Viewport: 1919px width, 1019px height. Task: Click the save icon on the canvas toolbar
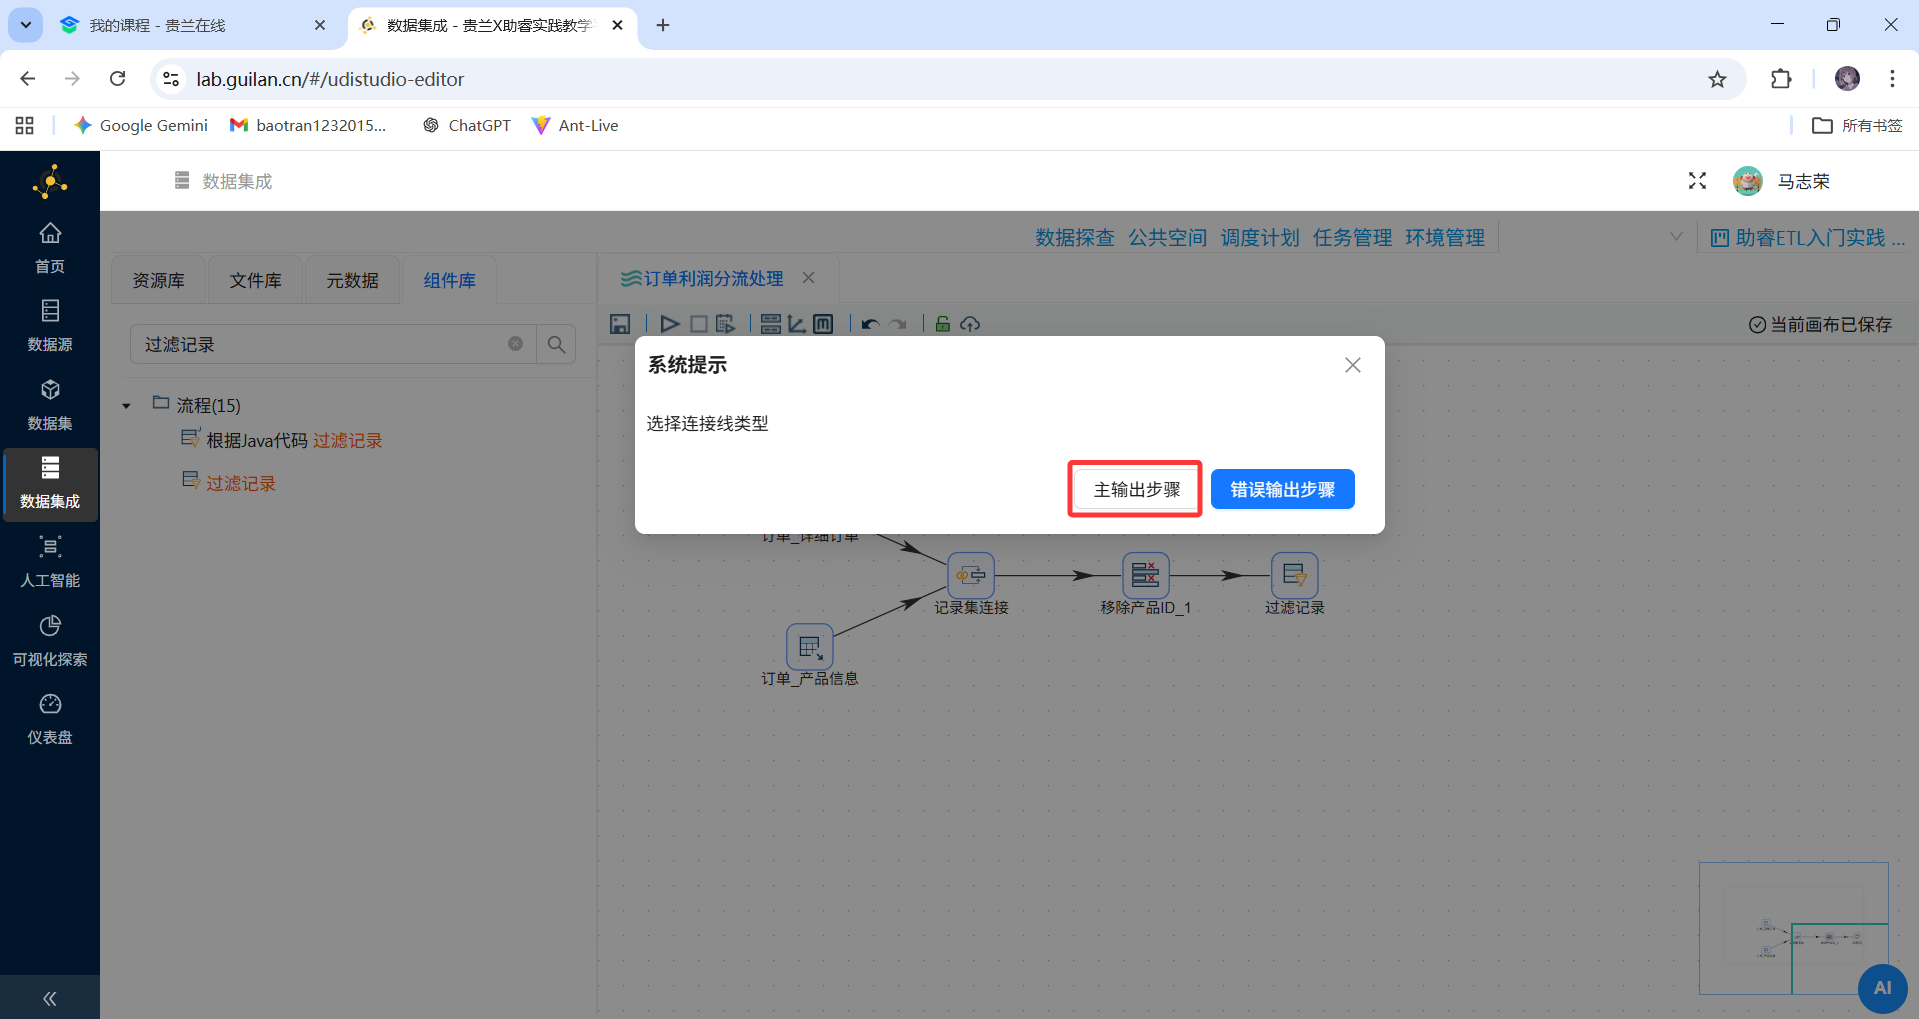tap(620, 323)
